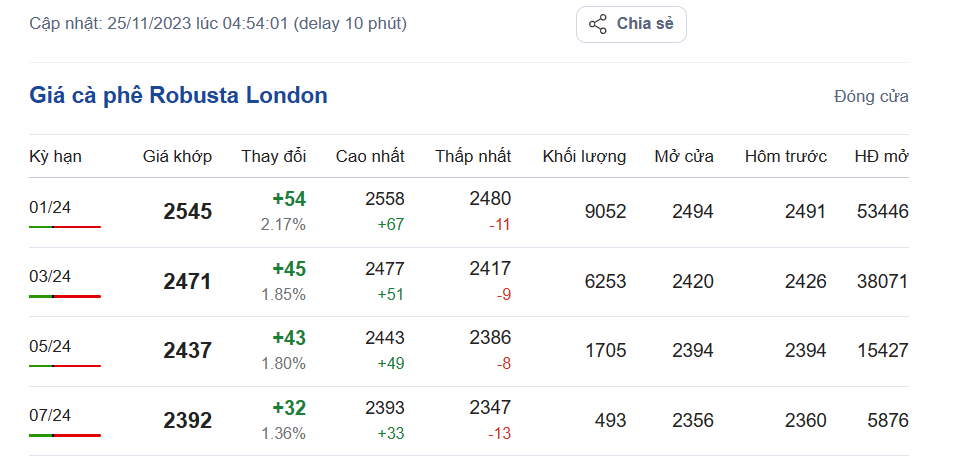Click the range bar under 05/24
The height and width of the screenshot is (476, 956).
tap(65, 366)
